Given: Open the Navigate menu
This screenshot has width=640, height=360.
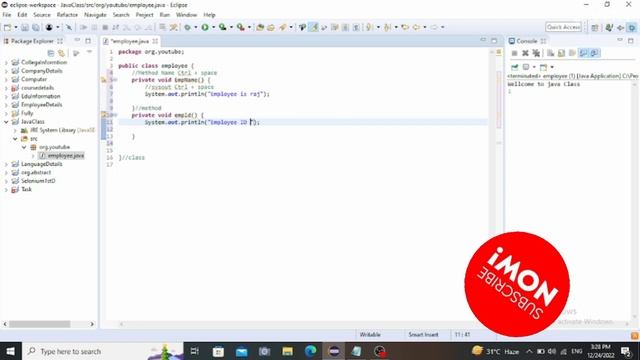Looking at the screenshot, I should pos(95,15).
